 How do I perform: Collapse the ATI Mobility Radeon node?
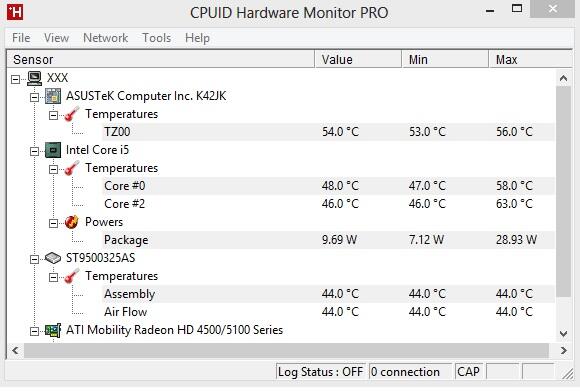click(x=34, y=331)
